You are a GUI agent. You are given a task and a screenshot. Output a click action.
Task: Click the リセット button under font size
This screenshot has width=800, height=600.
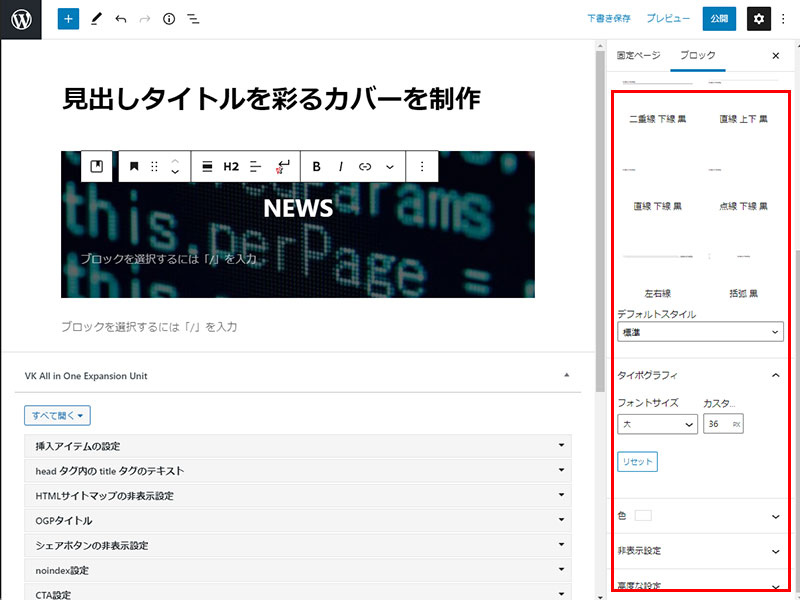[x=637, y=462]
